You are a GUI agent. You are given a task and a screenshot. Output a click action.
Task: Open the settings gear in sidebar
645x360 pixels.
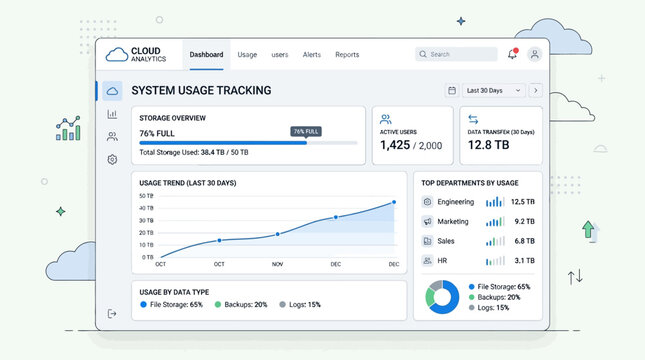112,159
